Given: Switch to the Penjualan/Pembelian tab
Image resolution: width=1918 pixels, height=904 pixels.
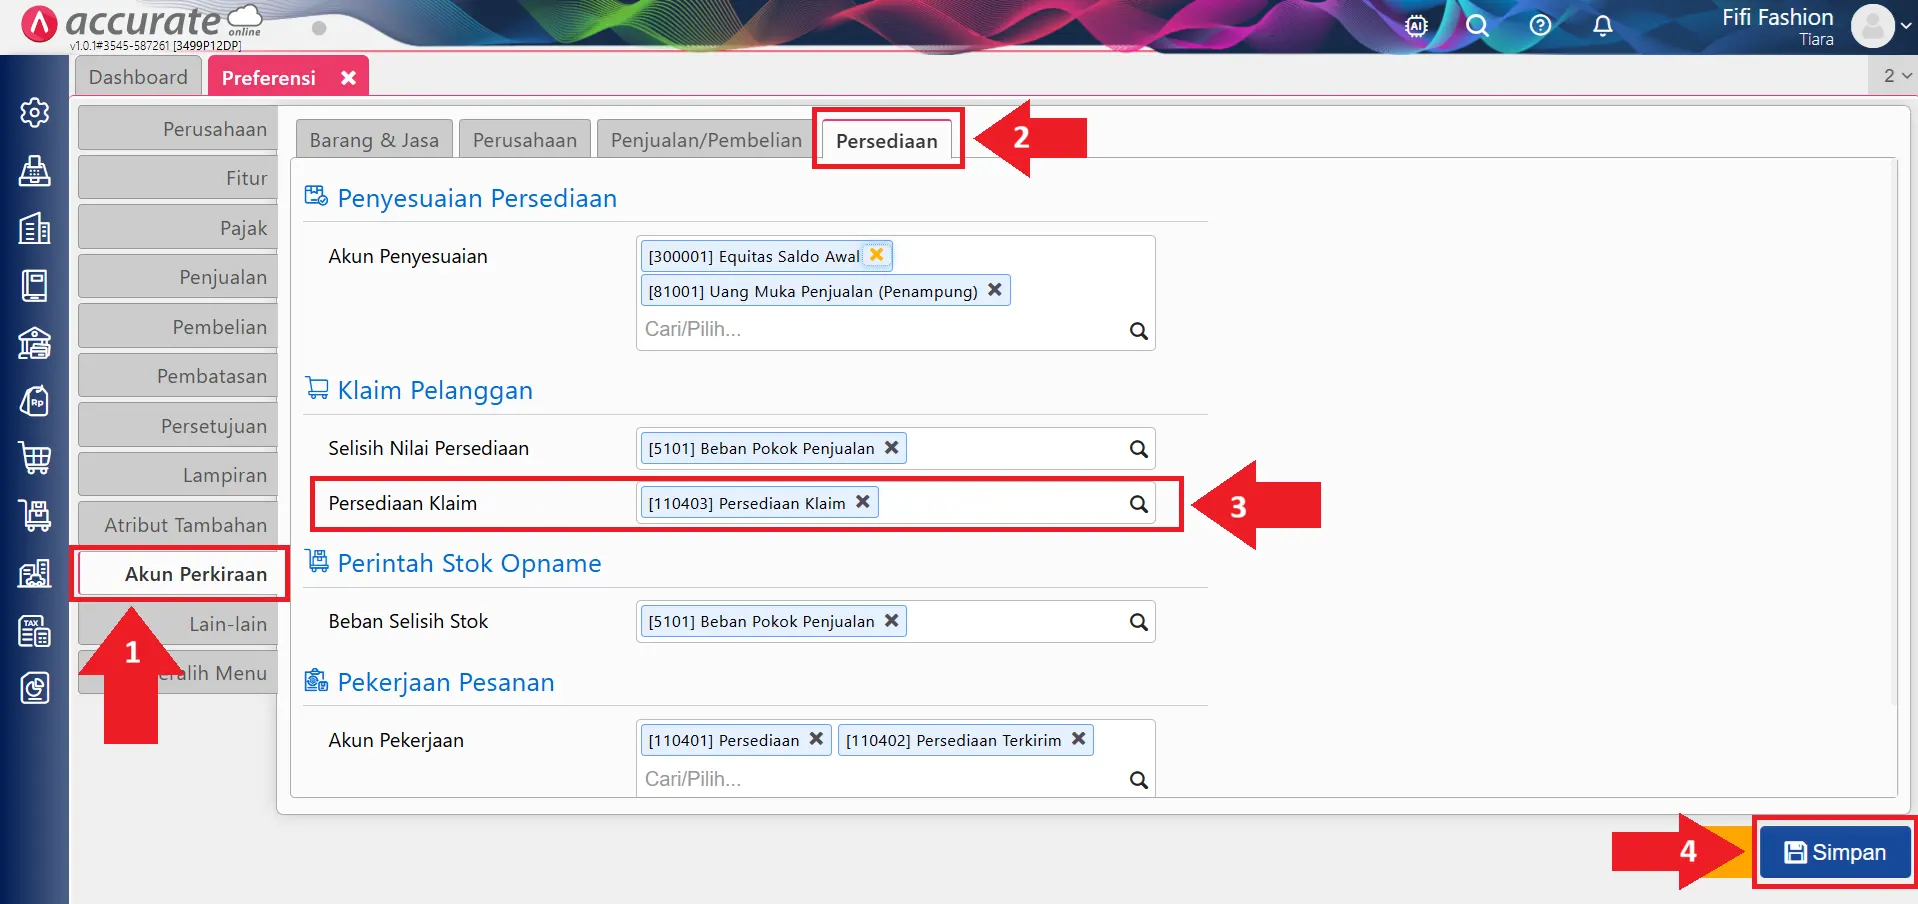Looking at the screenshot, I should (706, 140).
